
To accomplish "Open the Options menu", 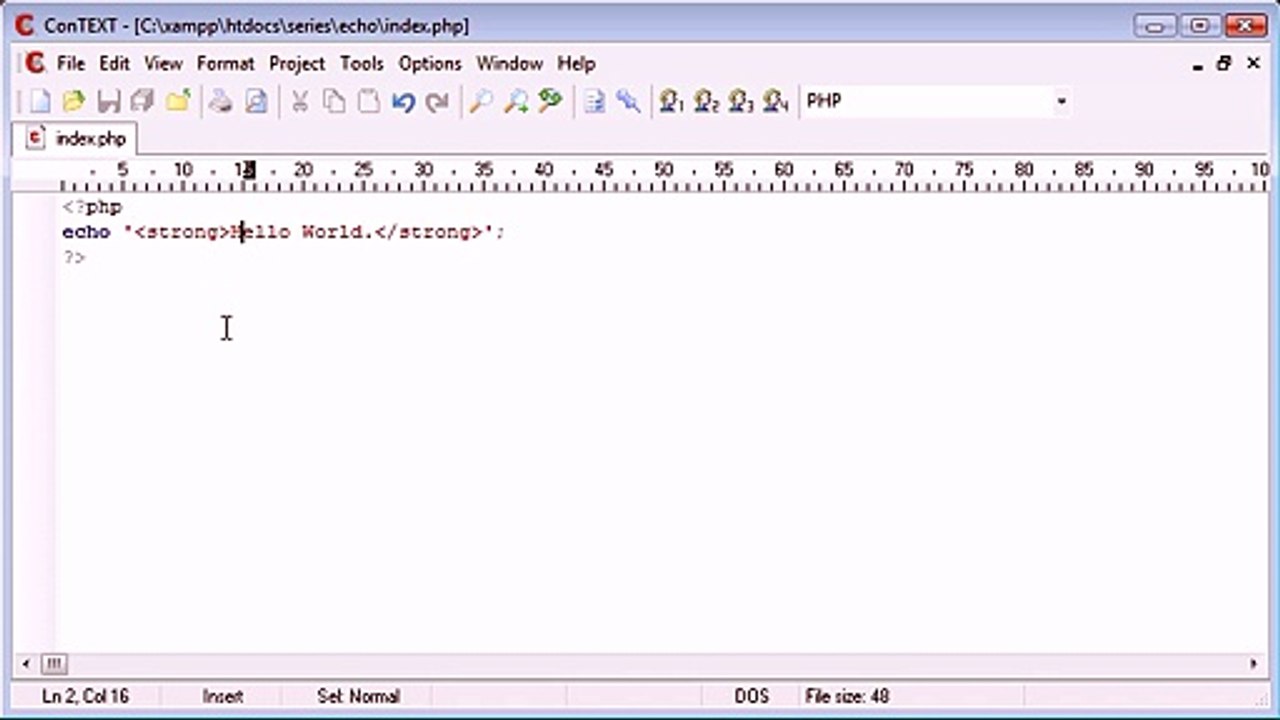I will (430, 63).
